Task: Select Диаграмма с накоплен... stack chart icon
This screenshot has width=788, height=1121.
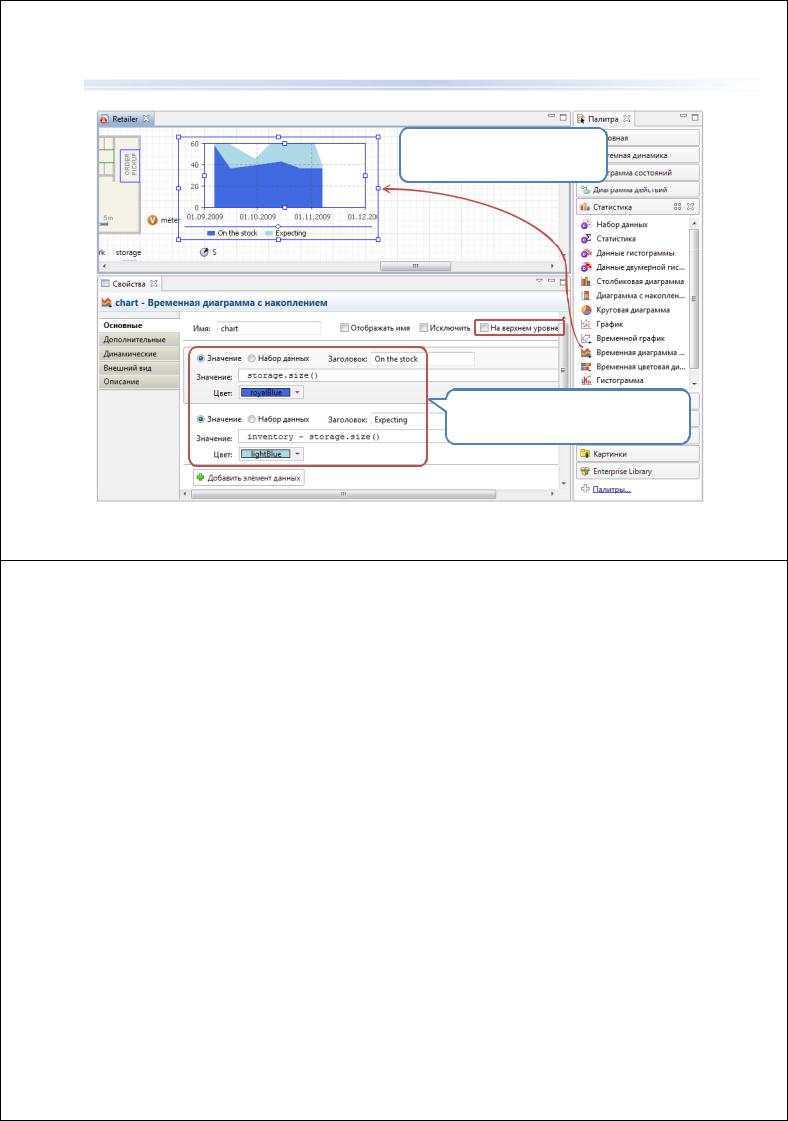Action: tap(586, 295)
